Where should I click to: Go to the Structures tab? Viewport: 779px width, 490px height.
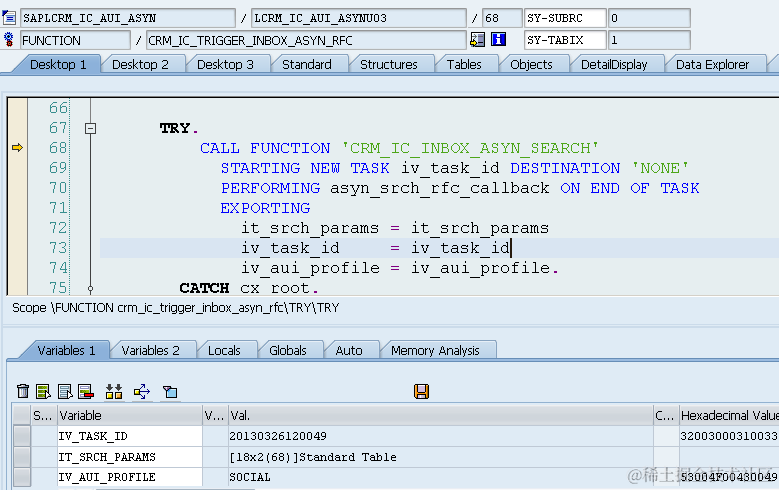[x=389, y=65]
